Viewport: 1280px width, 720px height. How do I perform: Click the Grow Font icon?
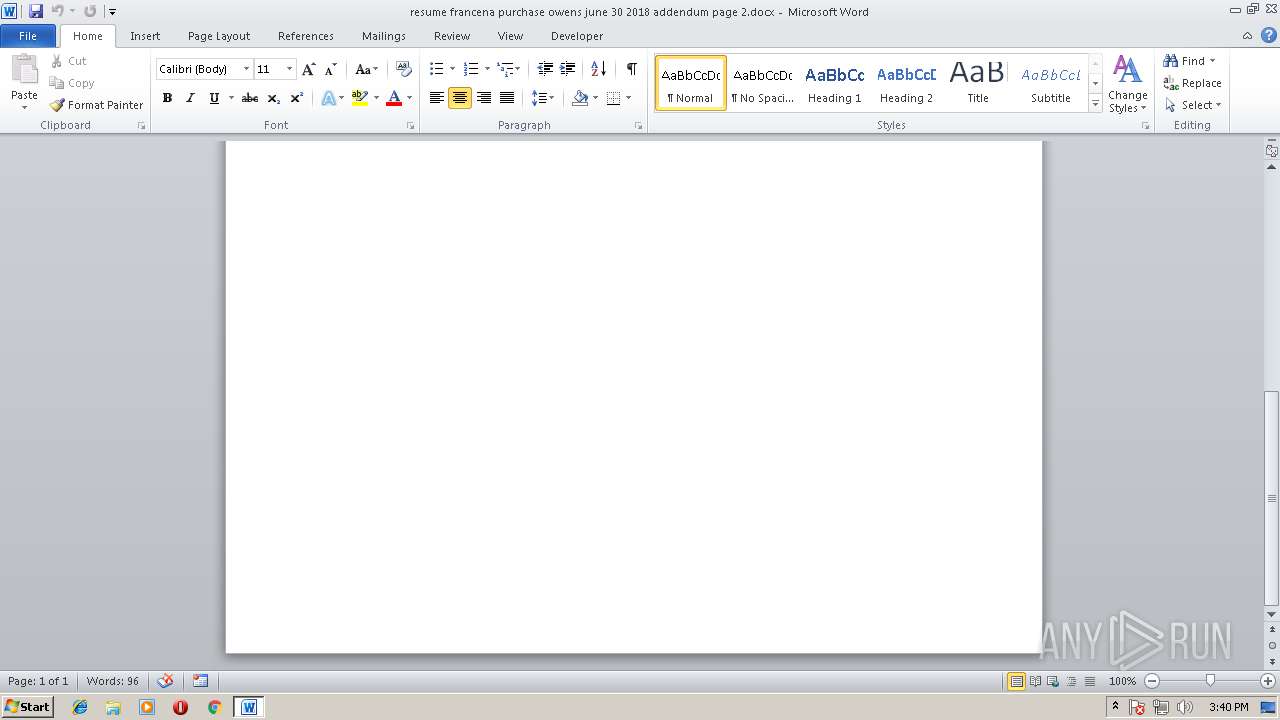[308, 69]
